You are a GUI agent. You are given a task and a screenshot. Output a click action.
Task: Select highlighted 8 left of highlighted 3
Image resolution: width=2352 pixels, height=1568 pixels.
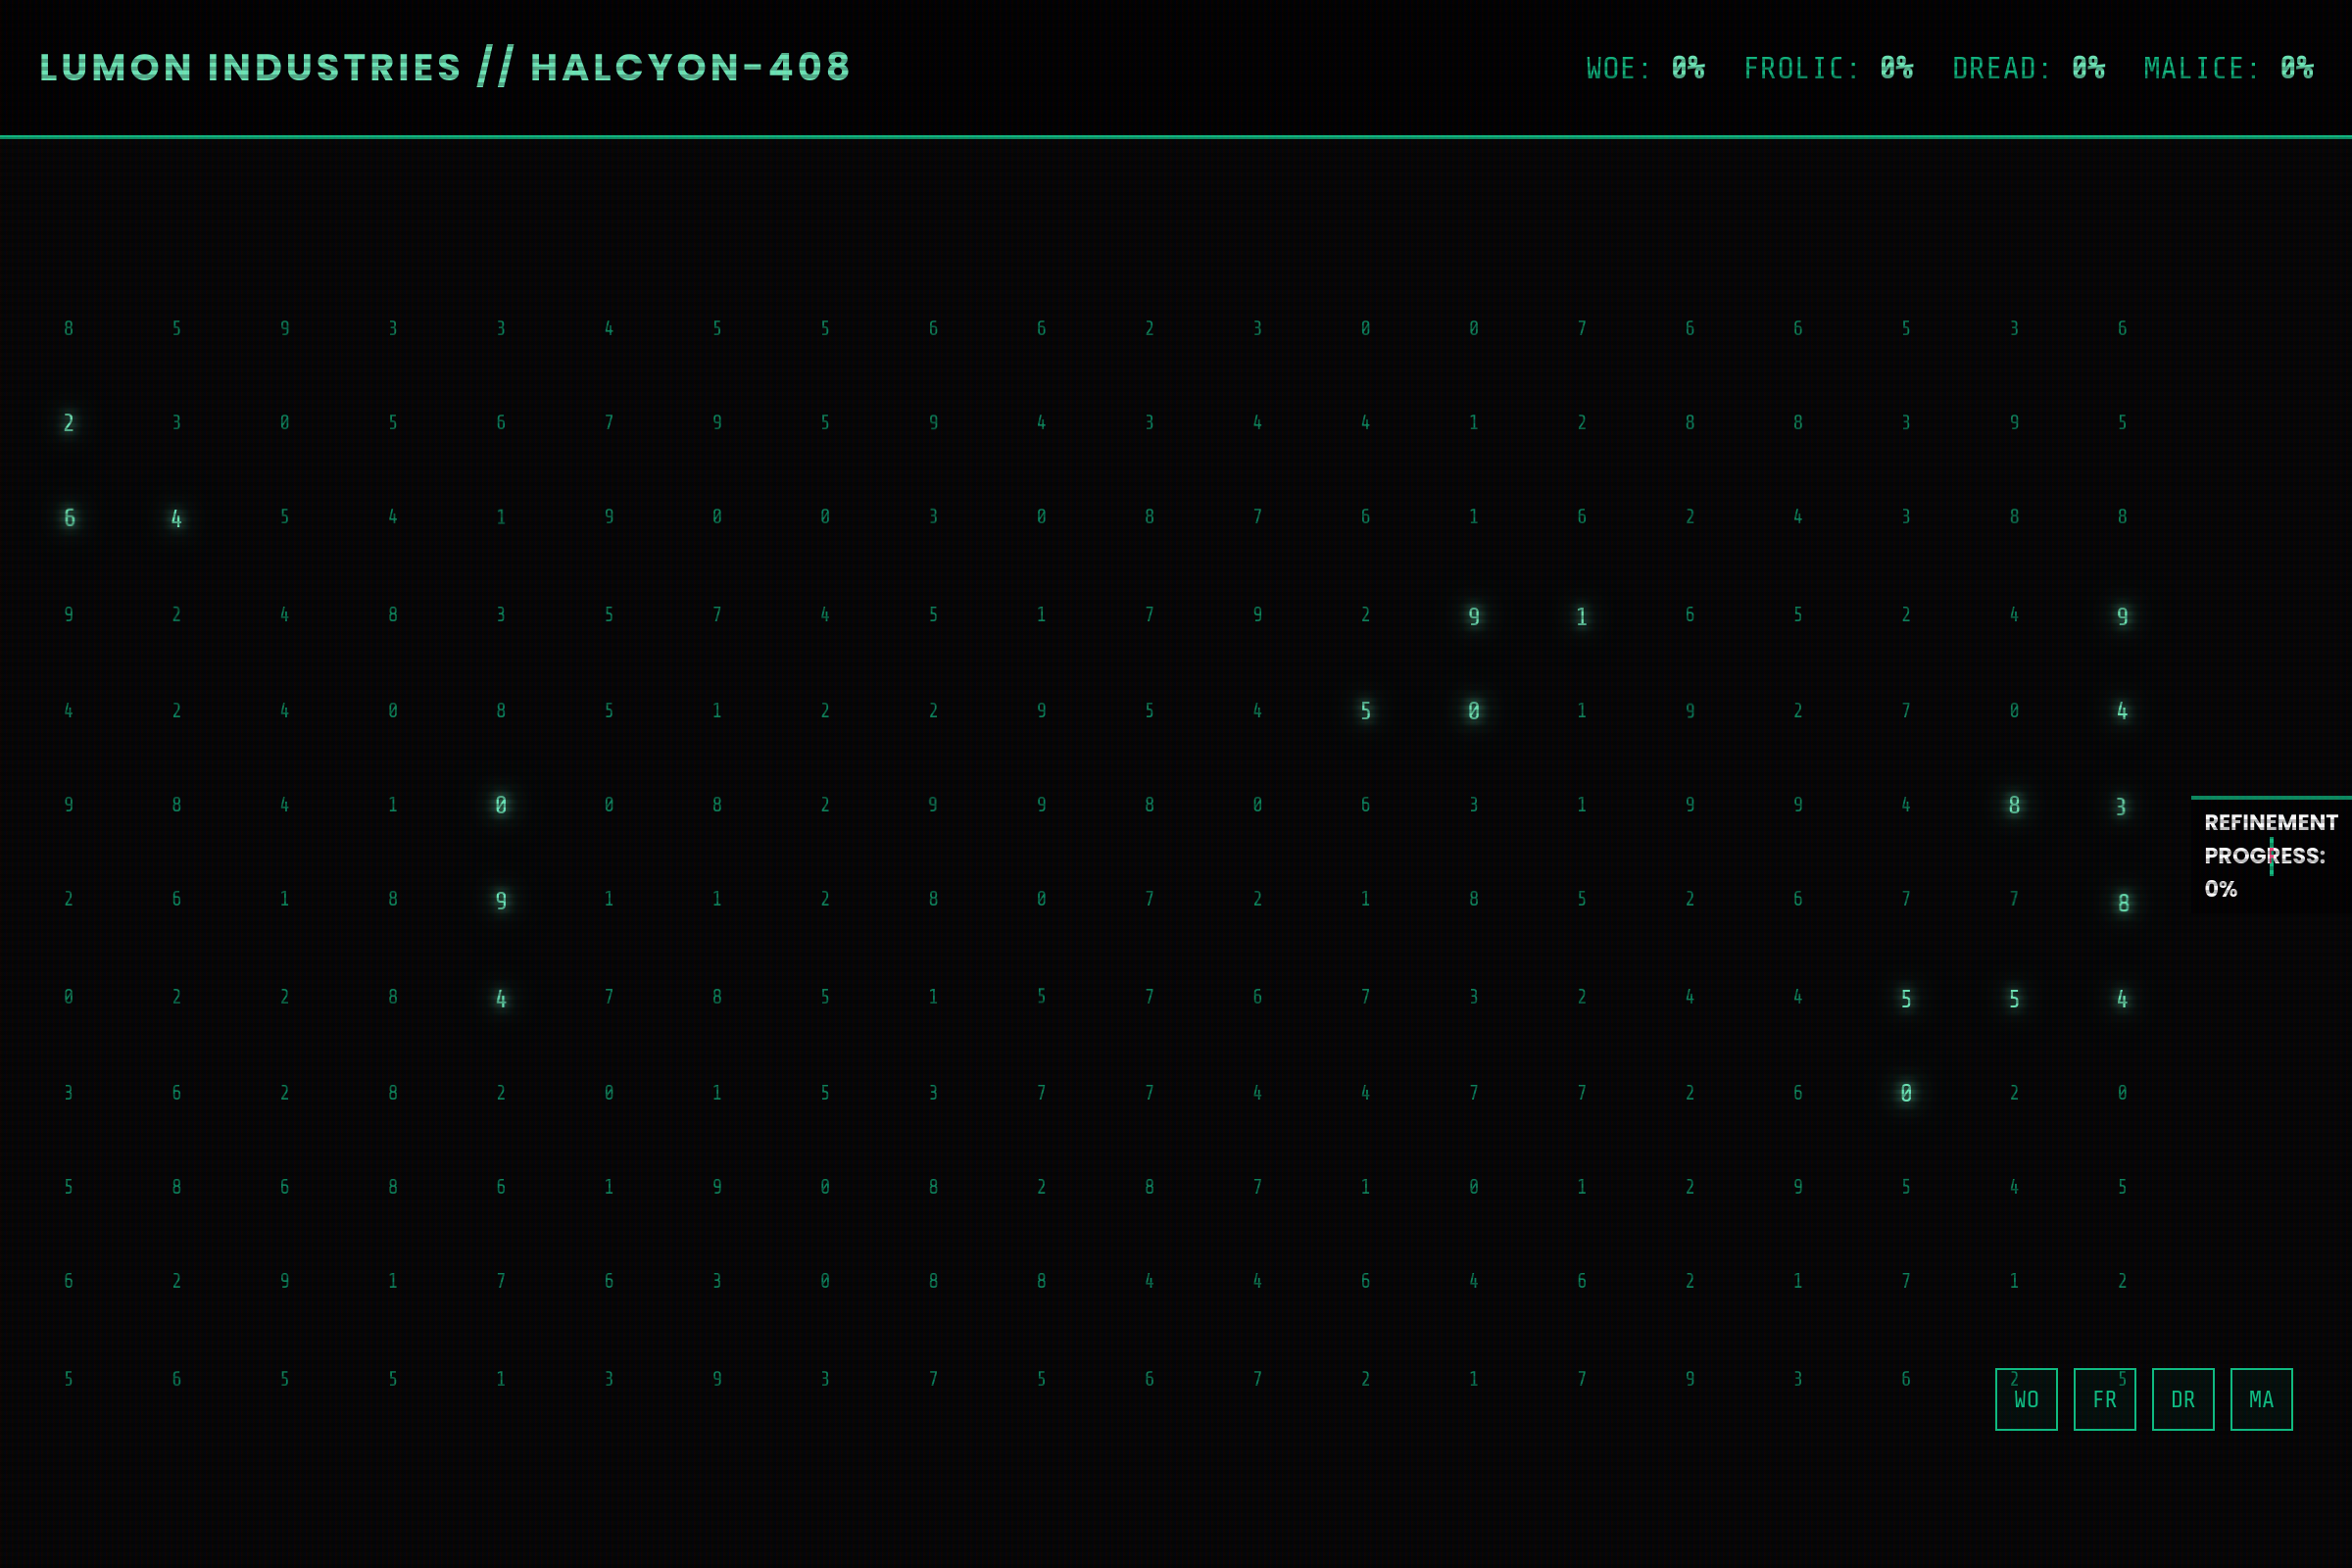2014,805
